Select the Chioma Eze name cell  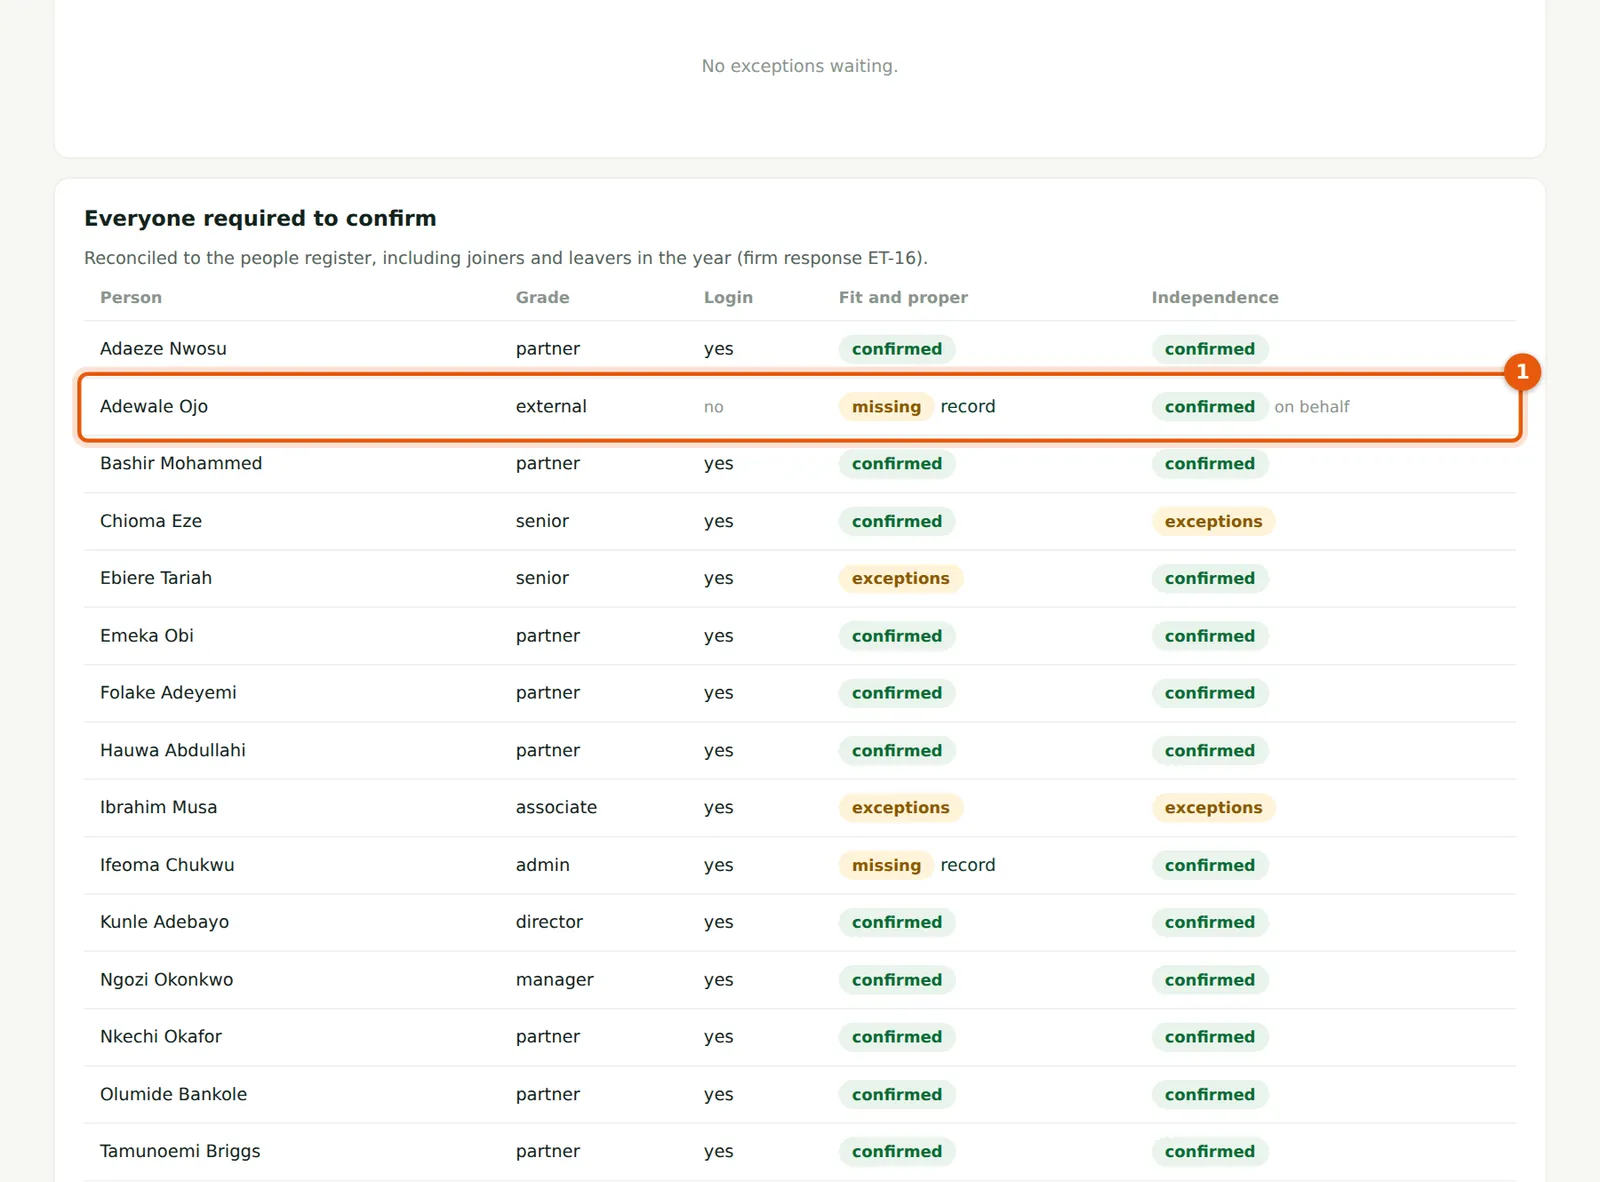[x=151, y=521]
